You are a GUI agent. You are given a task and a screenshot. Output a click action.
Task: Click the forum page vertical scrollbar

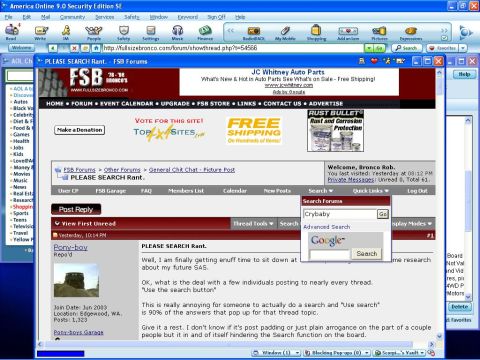click(x=439, y=203)
